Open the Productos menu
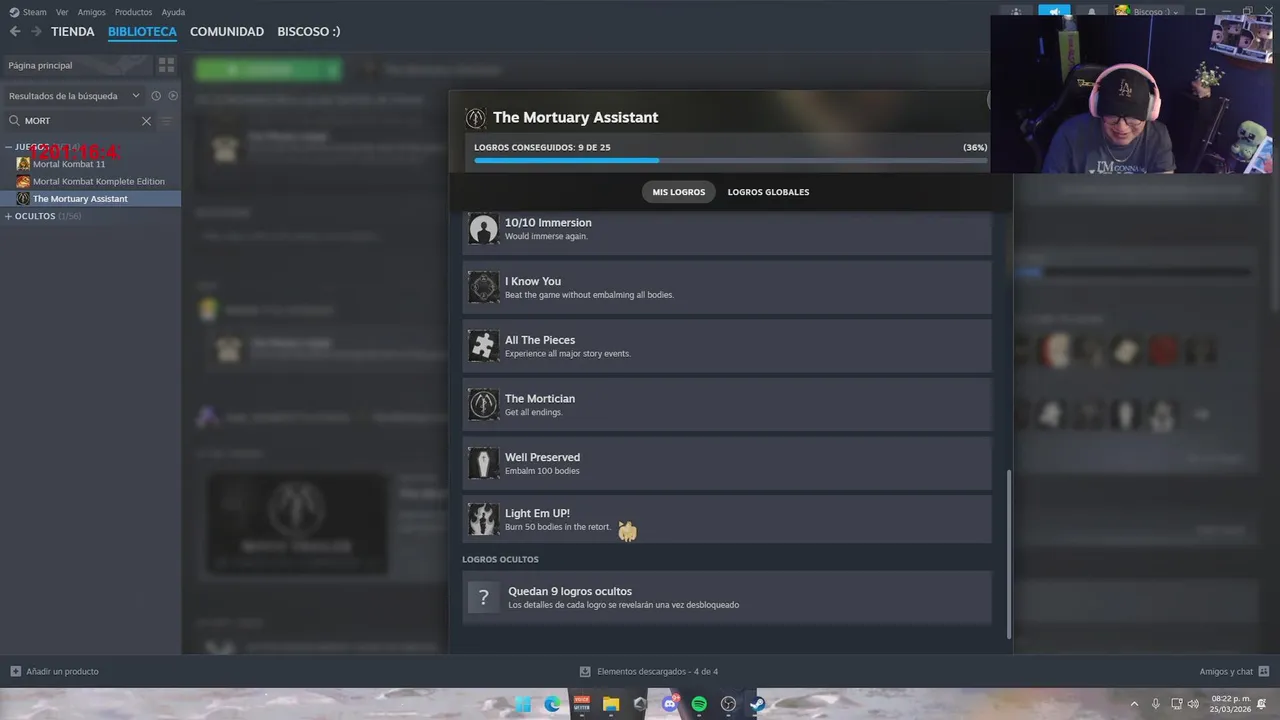The image size is (1280, 720). coord(133,12)
